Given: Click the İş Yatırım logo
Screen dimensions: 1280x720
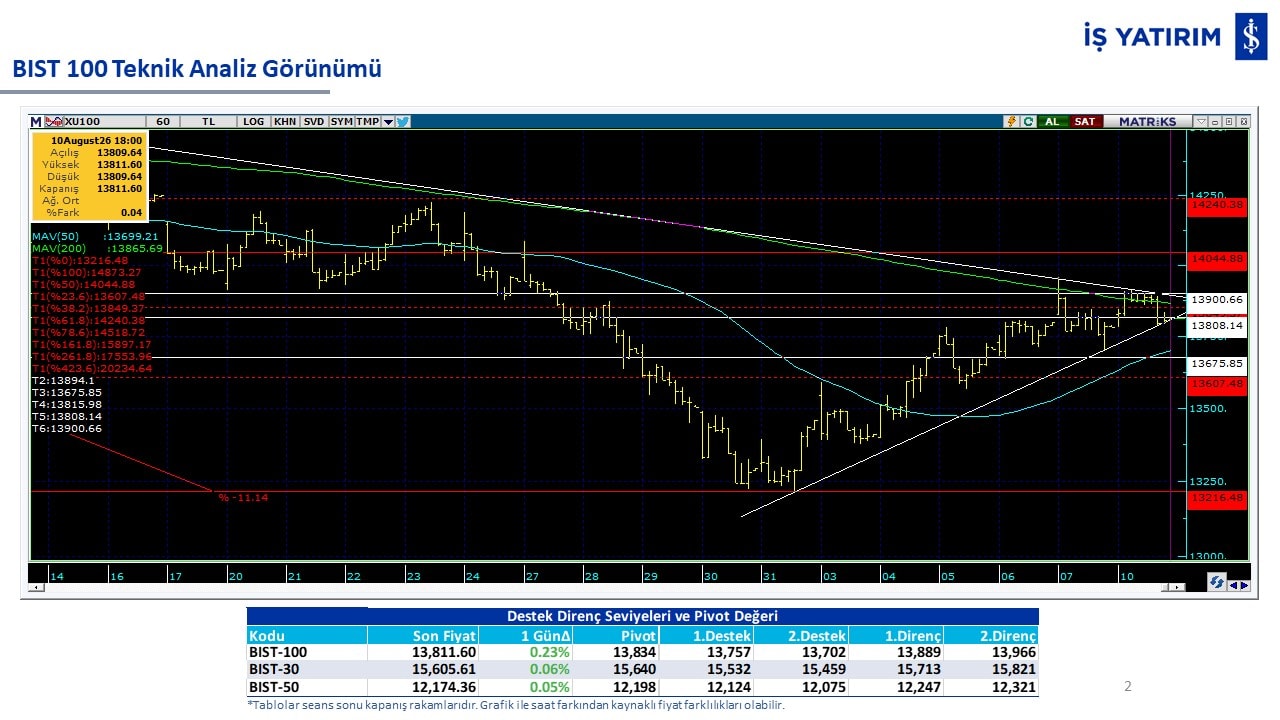Looking at the screenshot, I should (1175, 38).
